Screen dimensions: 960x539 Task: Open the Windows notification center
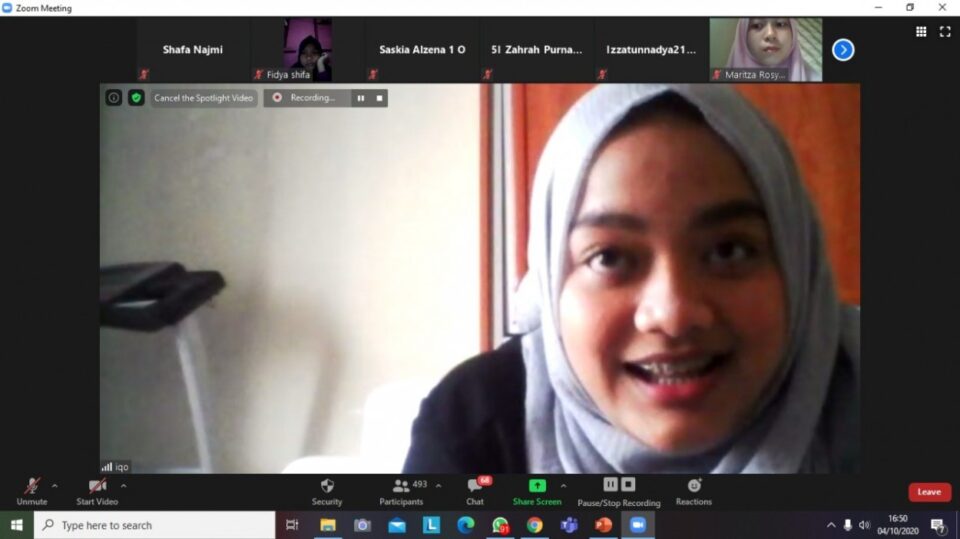click(x=938, y=526)
